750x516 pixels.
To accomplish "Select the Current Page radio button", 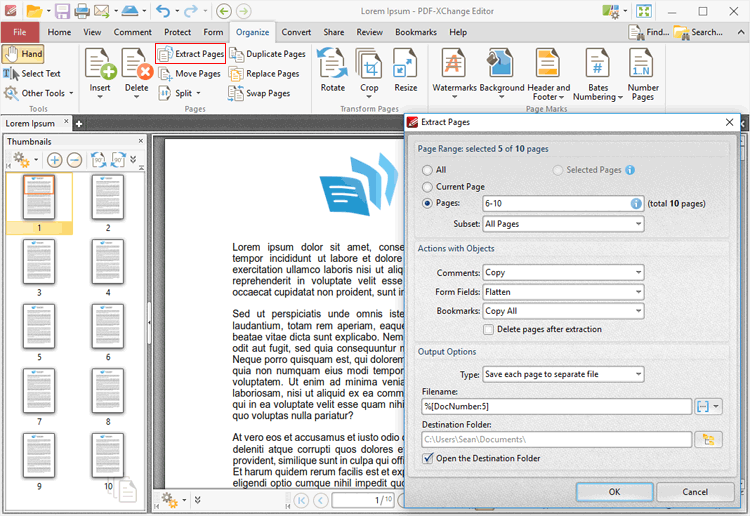I will [x=427, y=187].
